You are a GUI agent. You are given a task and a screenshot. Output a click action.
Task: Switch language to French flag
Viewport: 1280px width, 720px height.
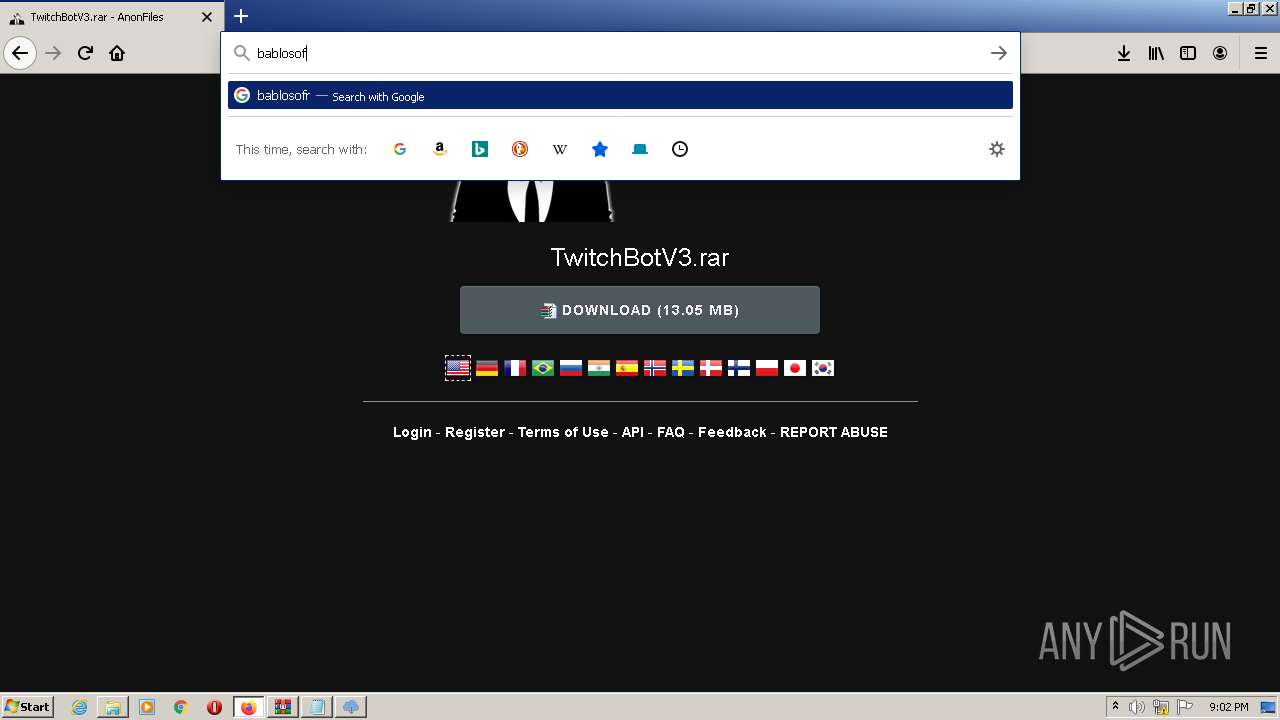515,368
